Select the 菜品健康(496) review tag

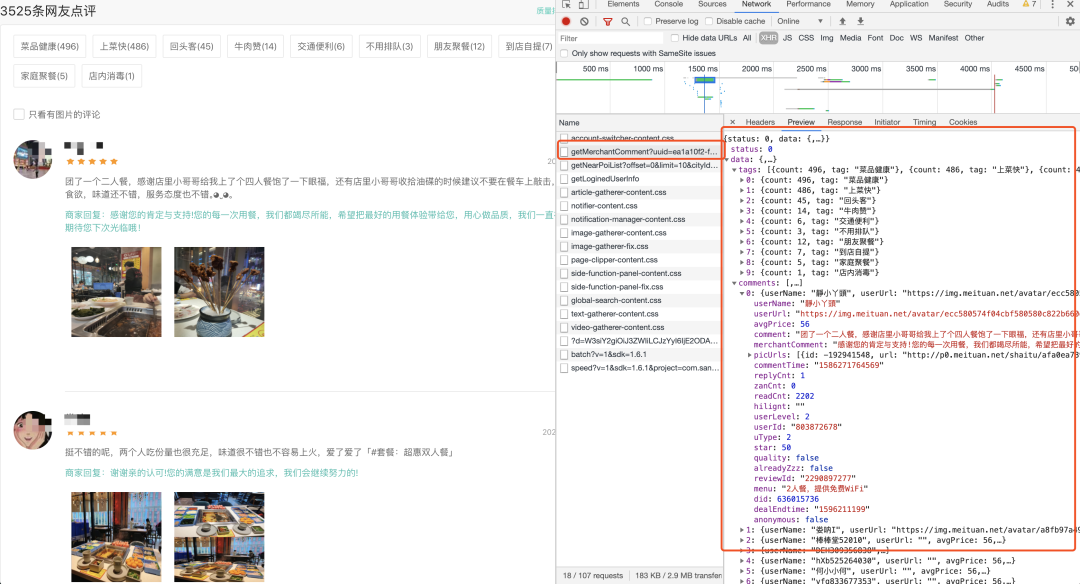click(50, 46)
